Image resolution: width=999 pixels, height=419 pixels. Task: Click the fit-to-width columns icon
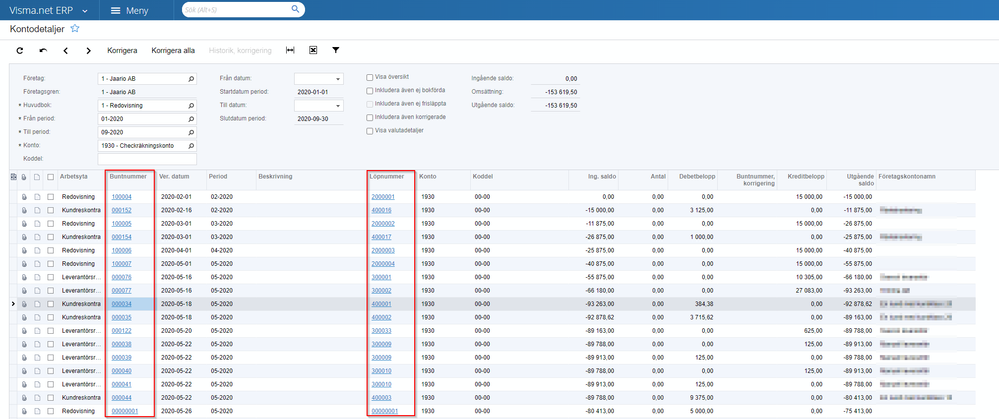point(290,50)
